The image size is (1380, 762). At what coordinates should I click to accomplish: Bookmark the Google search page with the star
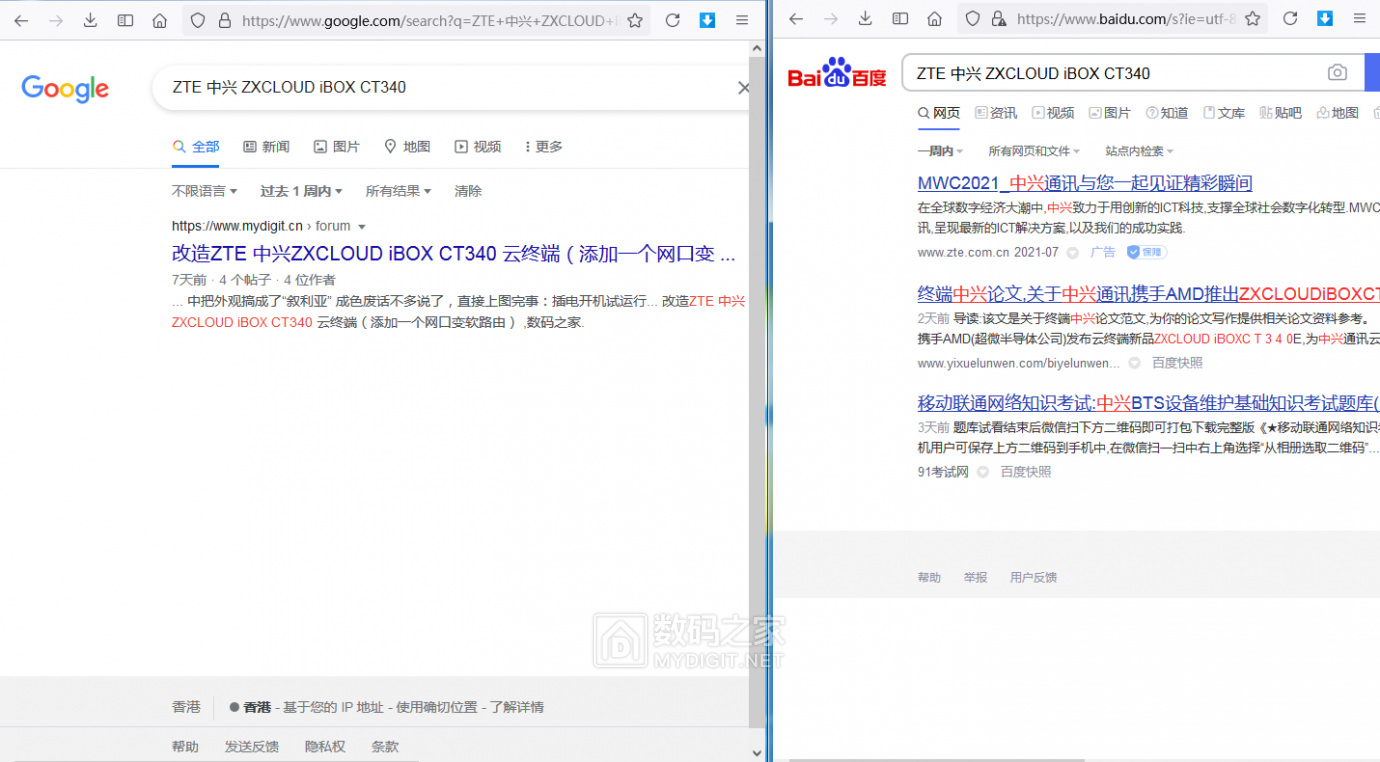coord(635,20)
